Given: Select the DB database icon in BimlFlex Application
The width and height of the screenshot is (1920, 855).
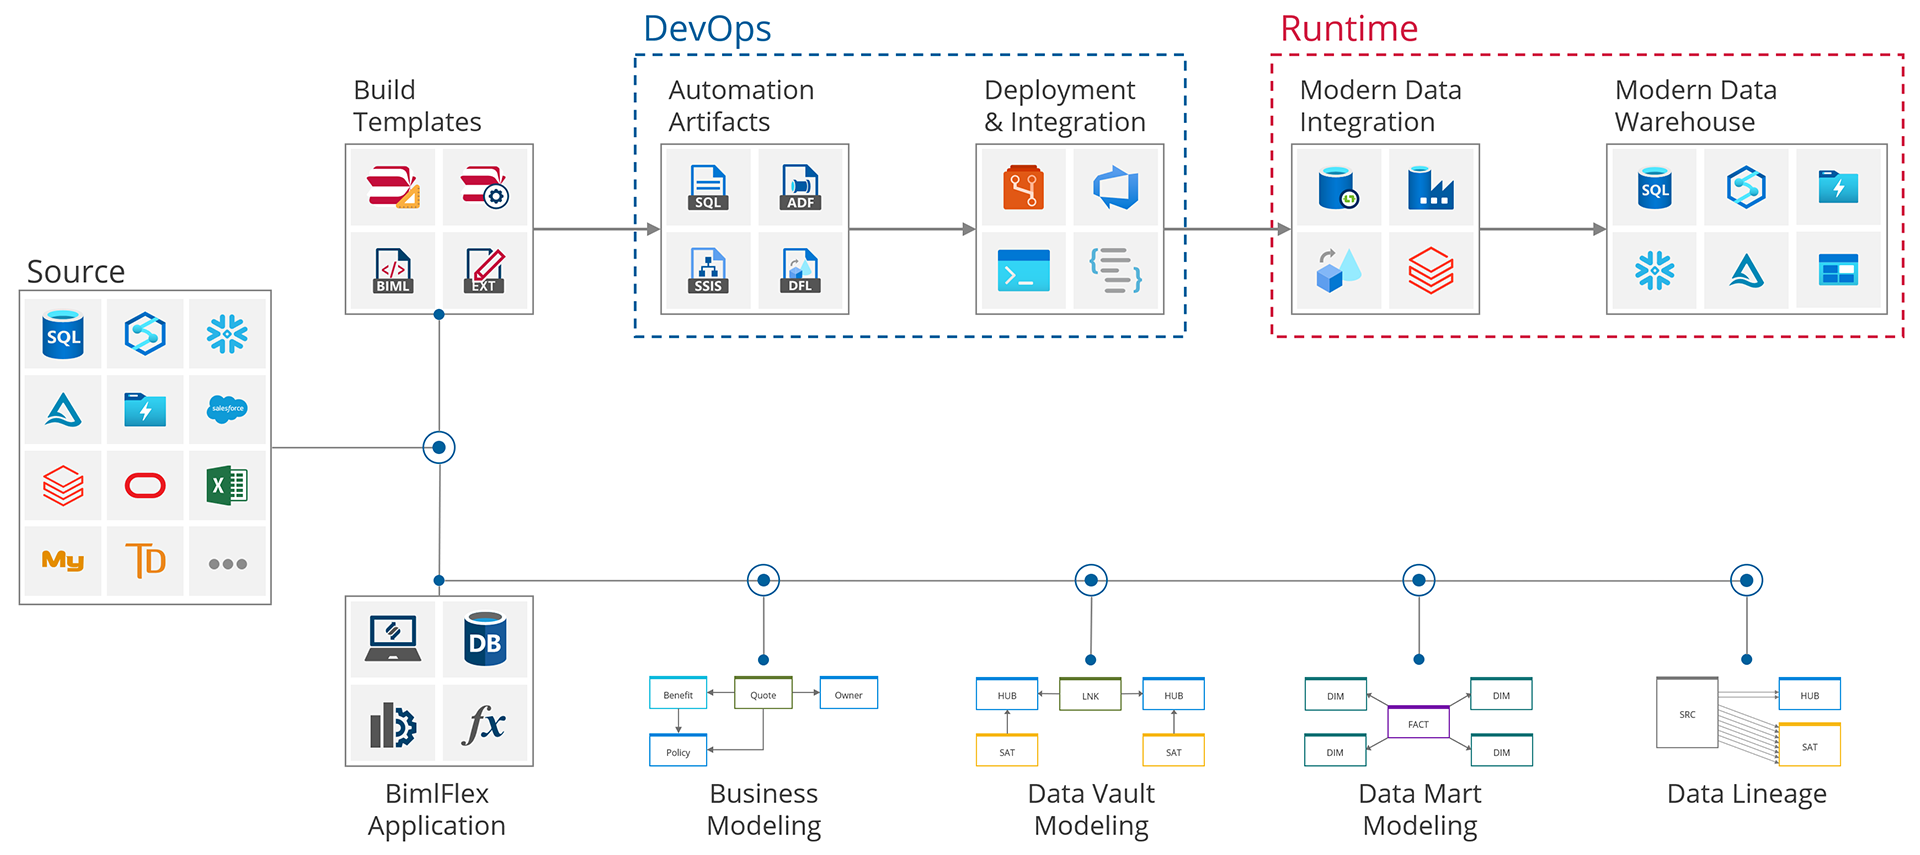Looking at the screenshot, I should [x=485, y=639].
